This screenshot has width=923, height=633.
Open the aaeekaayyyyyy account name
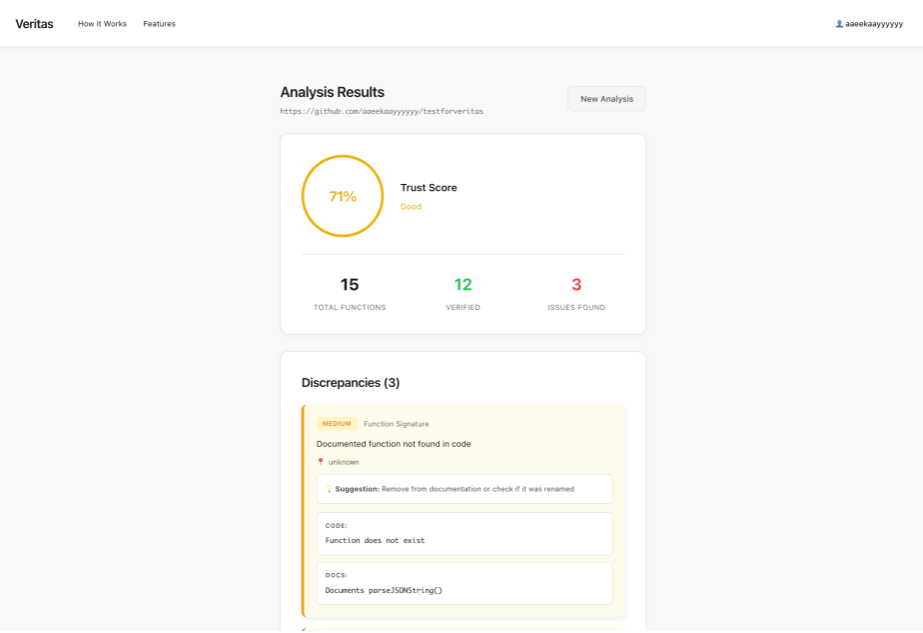874,24
